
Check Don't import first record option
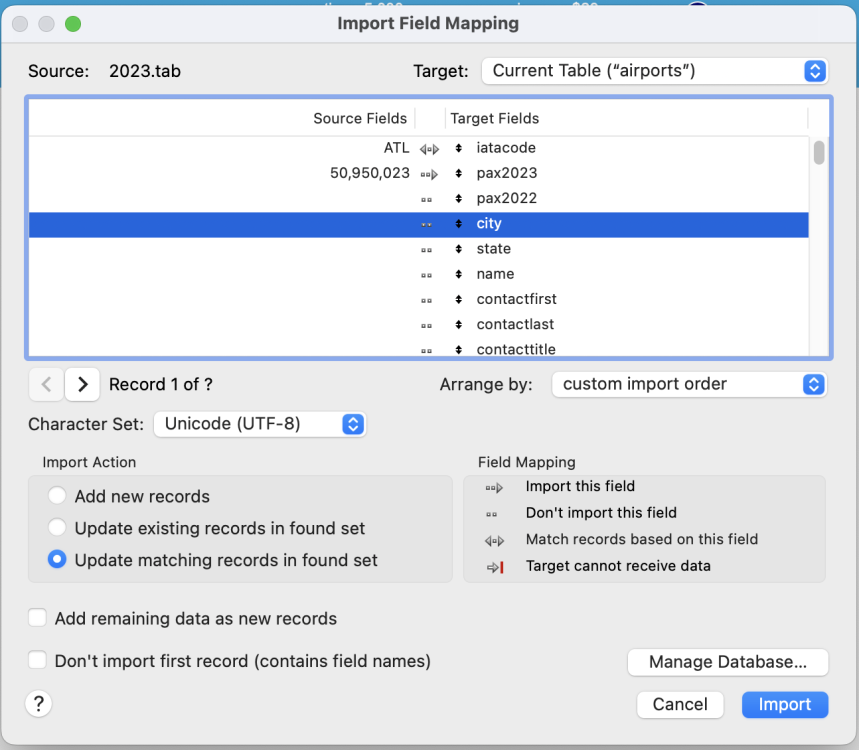pos(38,660)
